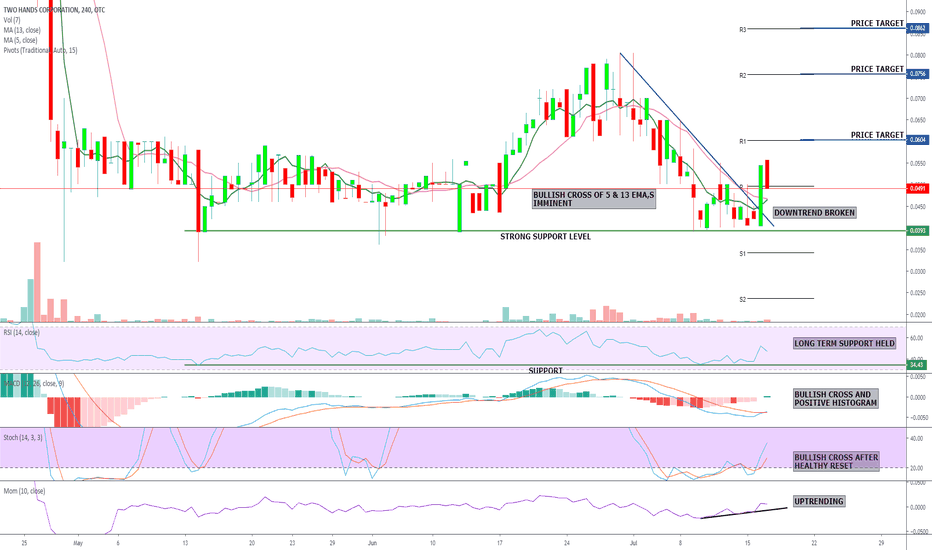Image resolution: width=932 pixels, height=550 pixels.
Task: Select the Vol (7) indicator legend
Action: (12, 20)
